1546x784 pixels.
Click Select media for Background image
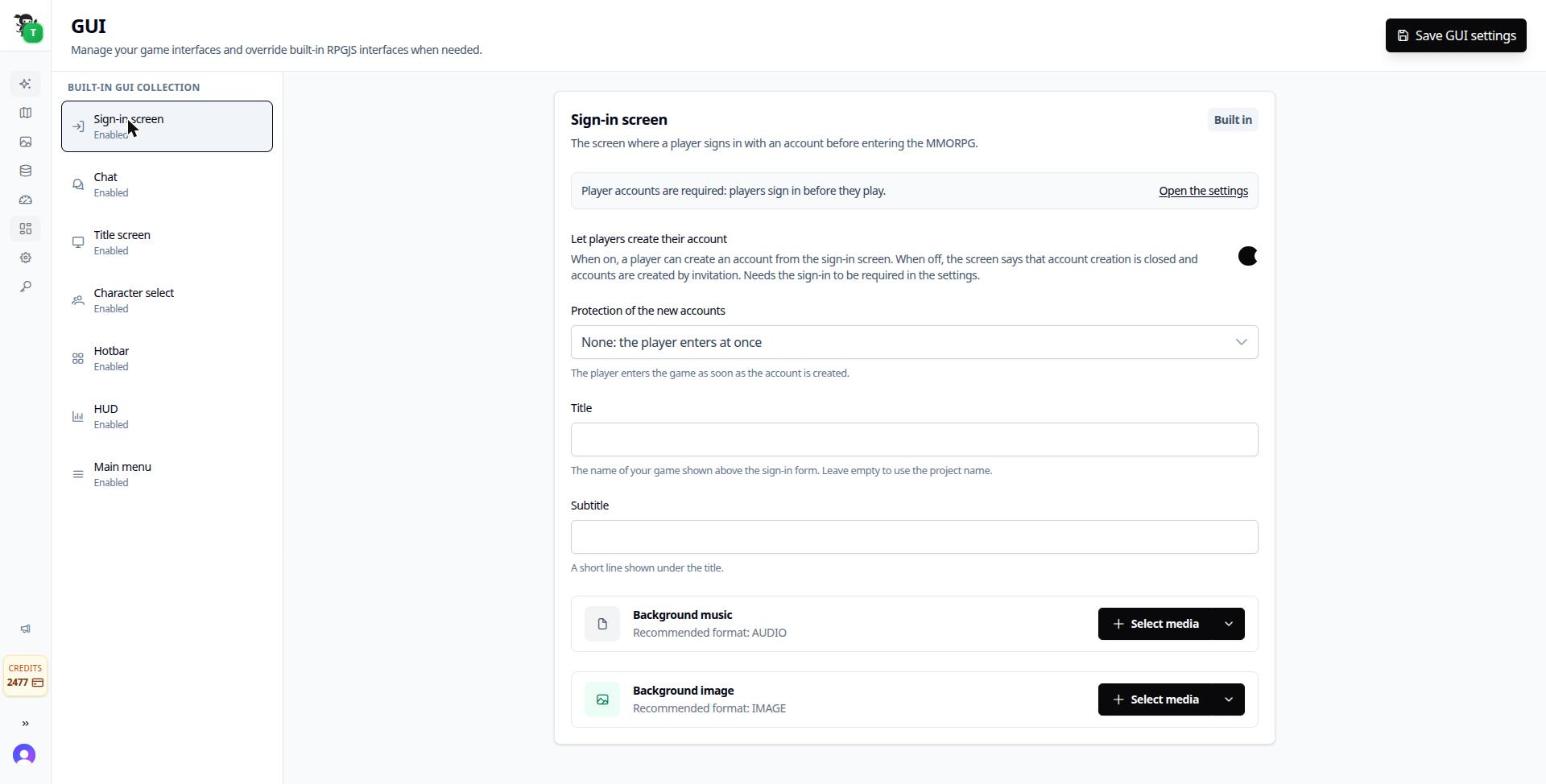point(1155,700)
